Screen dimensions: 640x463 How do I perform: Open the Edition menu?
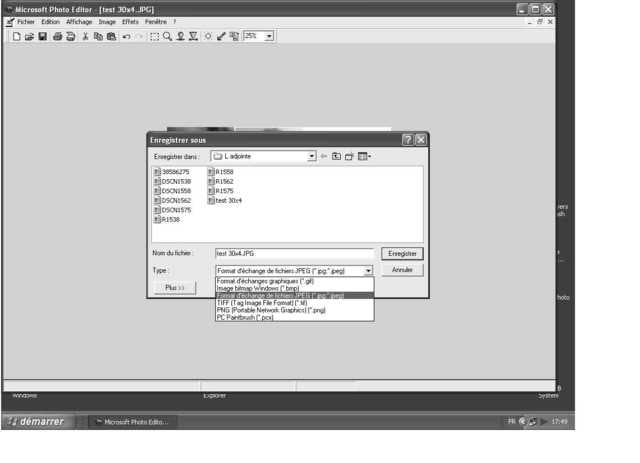tap(51, 22)
